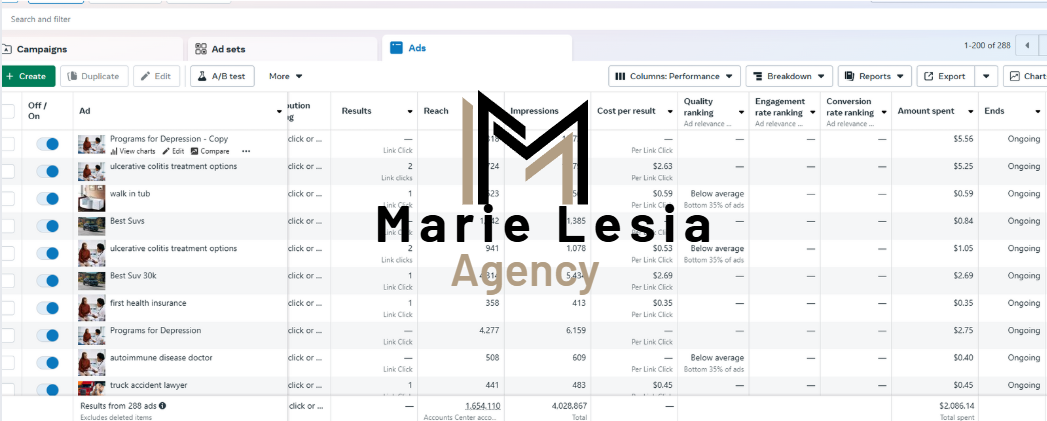Select the Ads tab
Screen dimensions: 1047x421
tap(477, 48)
